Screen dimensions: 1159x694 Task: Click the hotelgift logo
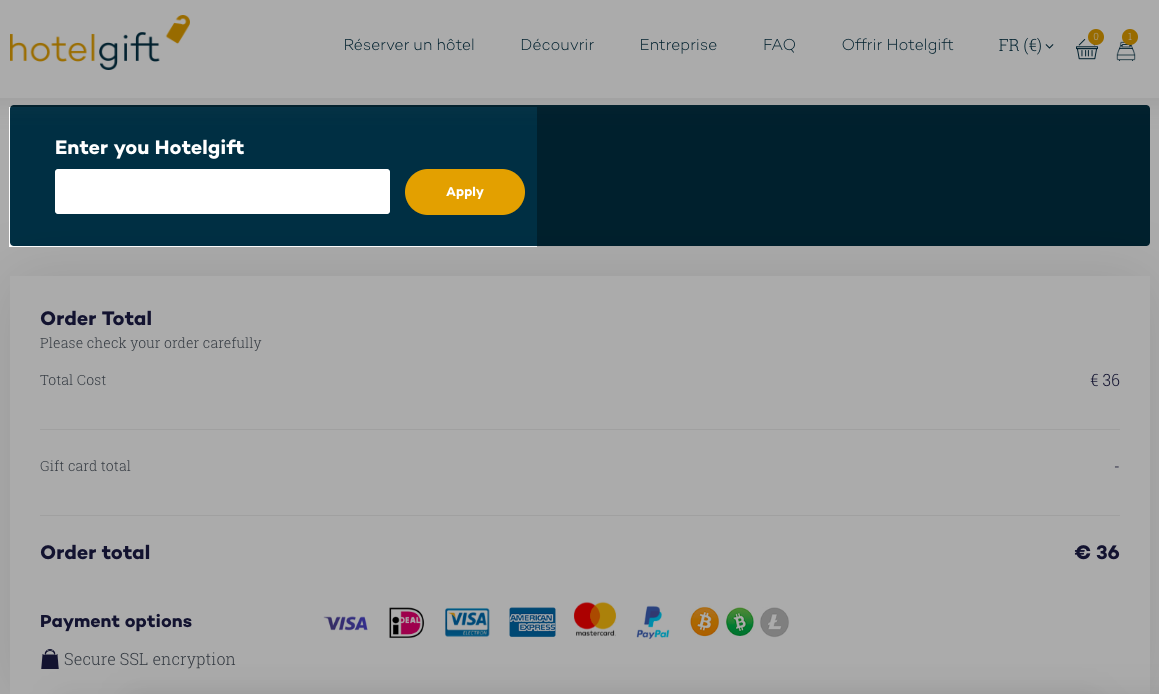tap(100, 43)
